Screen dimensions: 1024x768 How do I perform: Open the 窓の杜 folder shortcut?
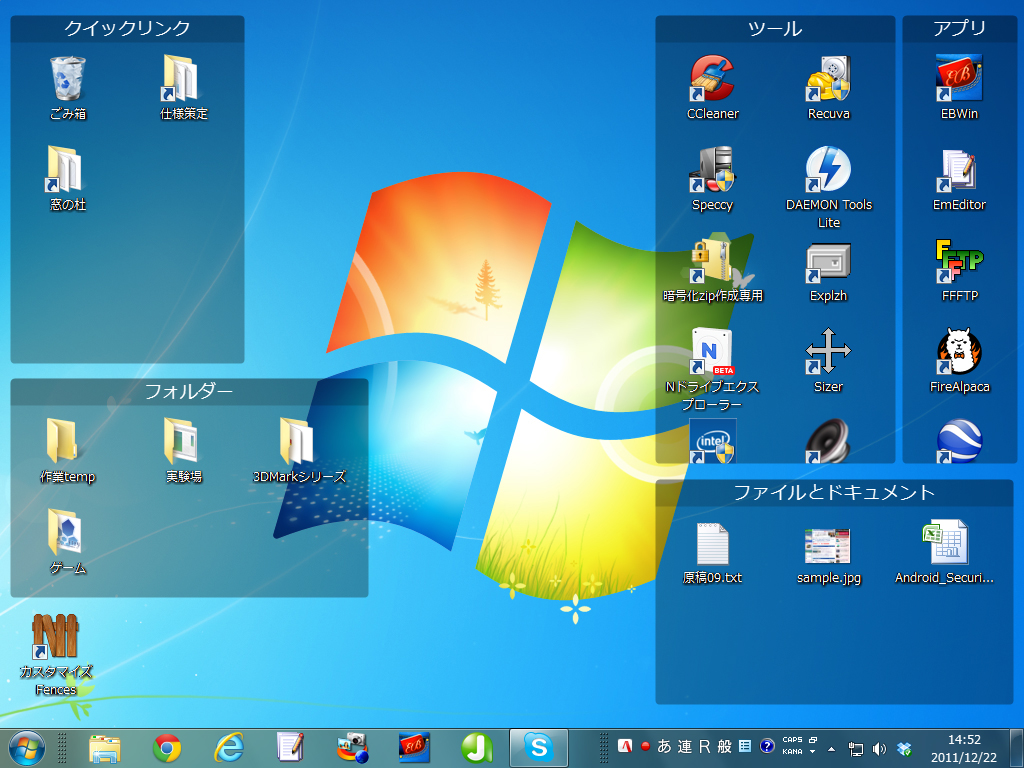click(x=68, y=178)
